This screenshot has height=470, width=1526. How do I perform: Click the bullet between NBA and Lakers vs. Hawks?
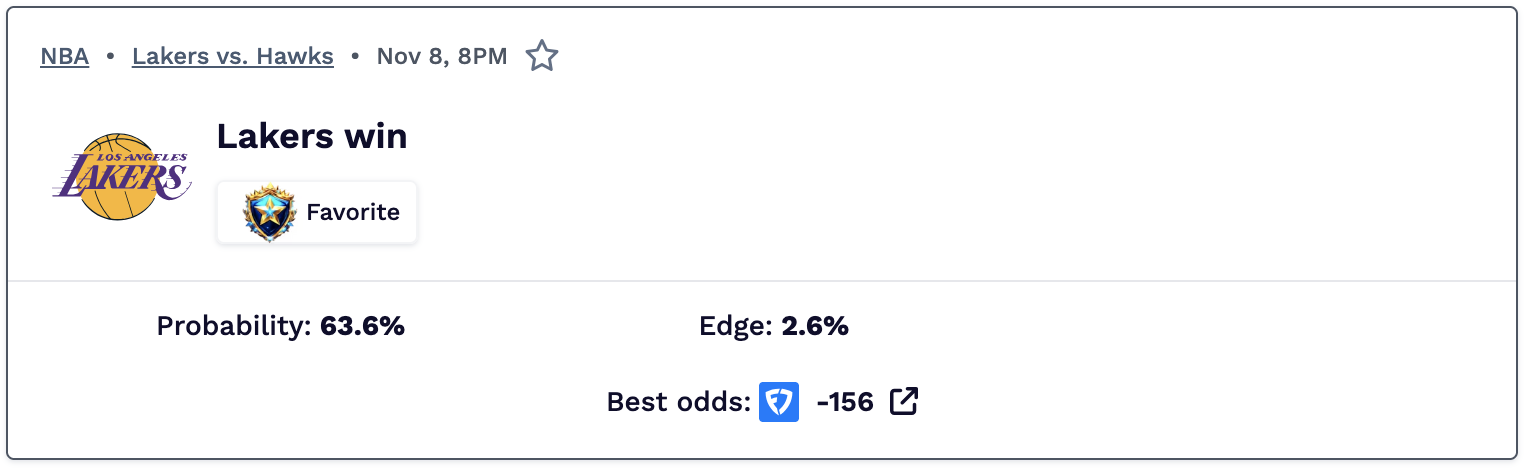[x=110, y=57]
